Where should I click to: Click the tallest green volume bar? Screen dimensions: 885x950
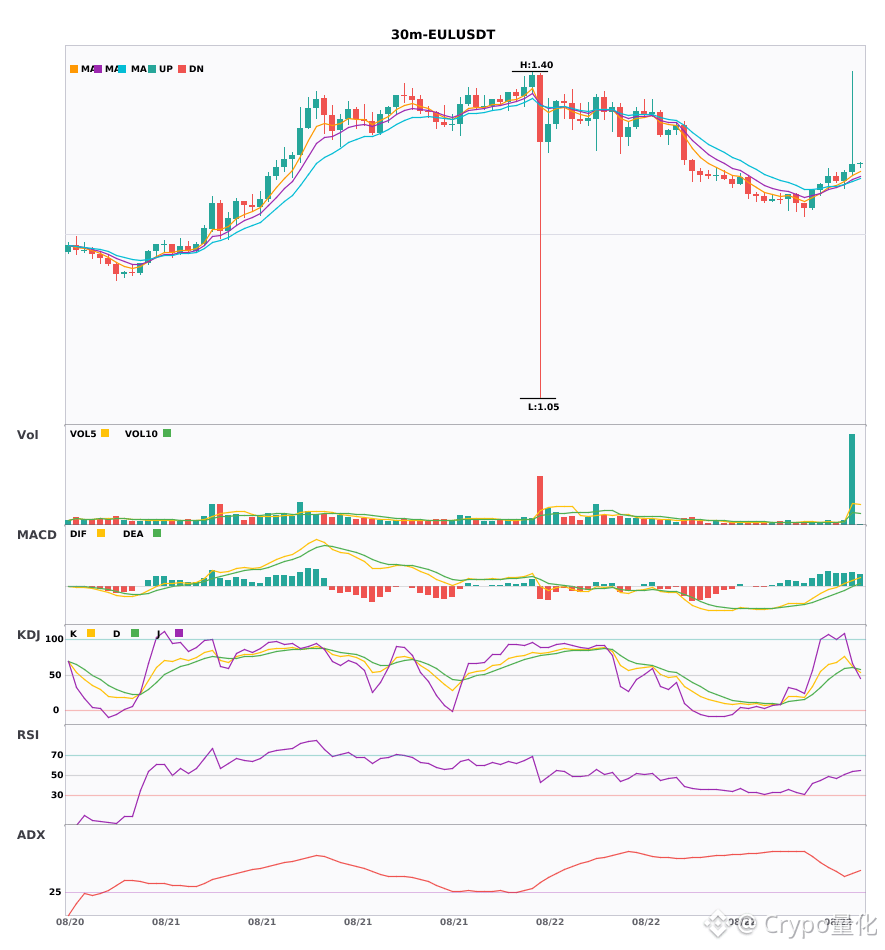[852, 479]
